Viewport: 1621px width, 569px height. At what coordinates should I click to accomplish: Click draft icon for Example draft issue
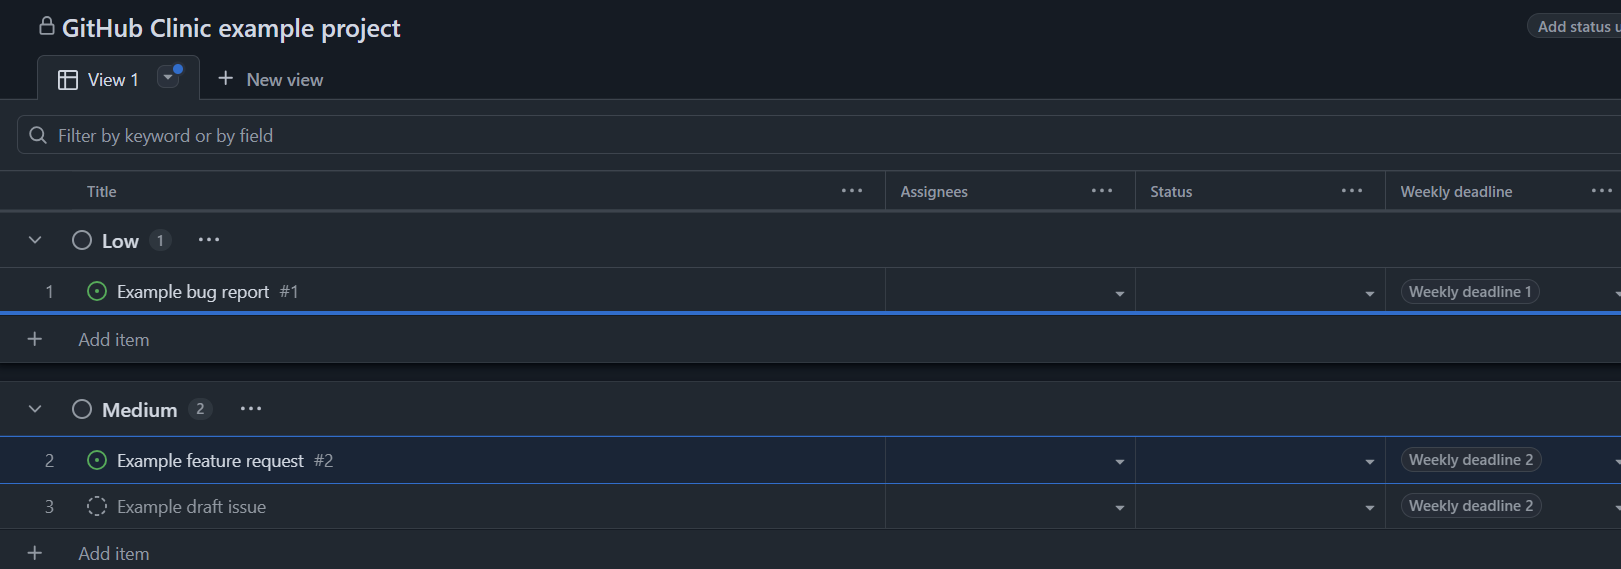[x=97, y=506]
